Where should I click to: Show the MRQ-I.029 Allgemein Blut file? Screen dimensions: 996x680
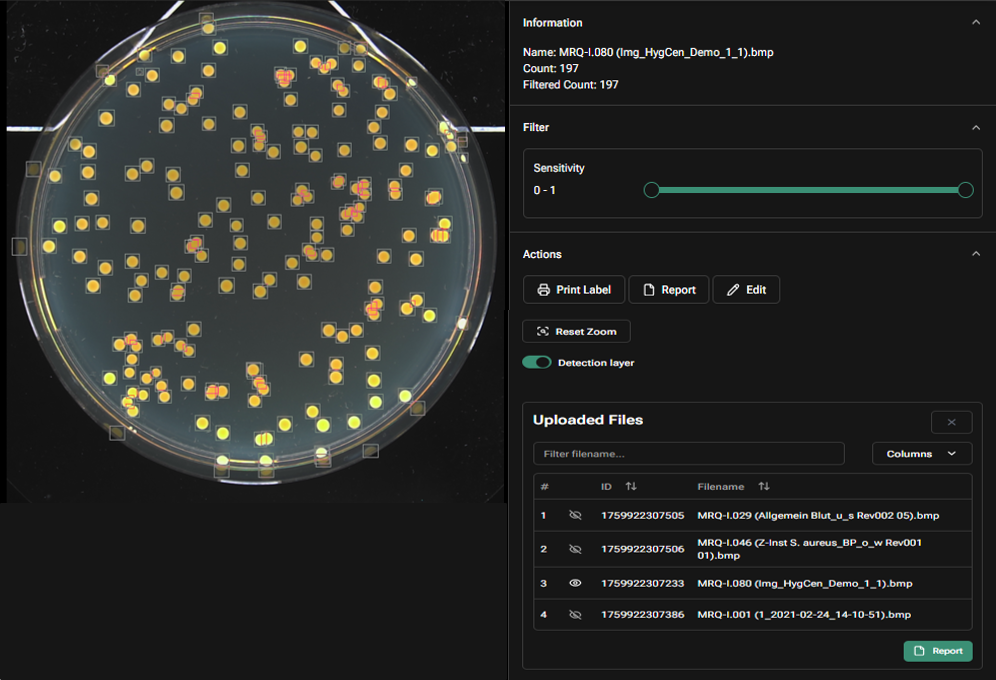(575, 515)
